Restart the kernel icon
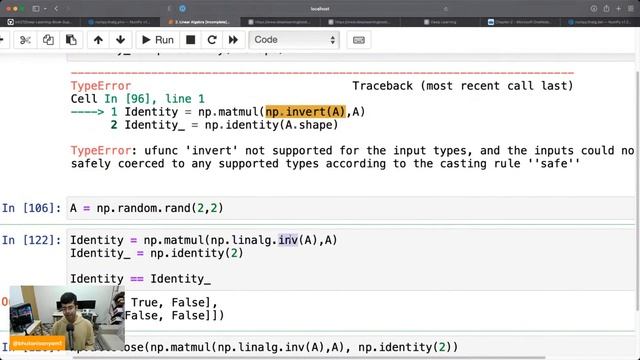 pos(212,40)
